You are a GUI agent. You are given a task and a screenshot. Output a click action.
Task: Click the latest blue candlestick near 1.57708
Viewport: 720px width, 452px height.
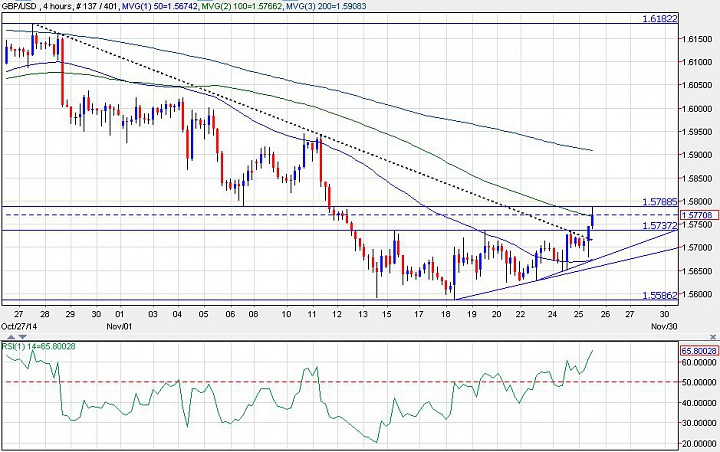[593, 219]
